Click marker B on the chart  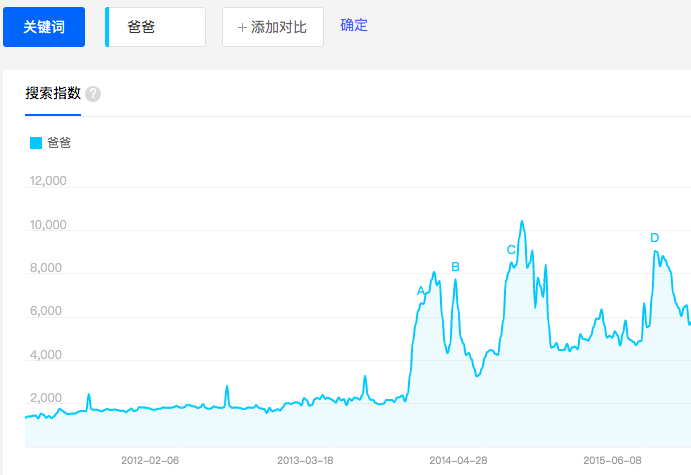[455, 267]
